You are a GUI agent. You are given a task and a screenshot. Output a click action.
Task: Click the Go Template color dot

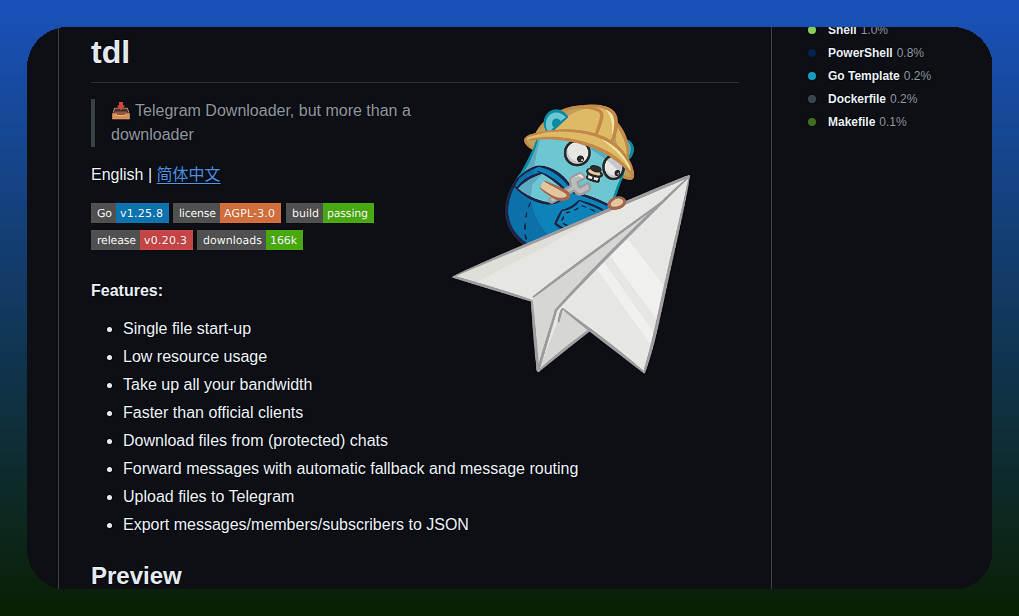point(812,76)
